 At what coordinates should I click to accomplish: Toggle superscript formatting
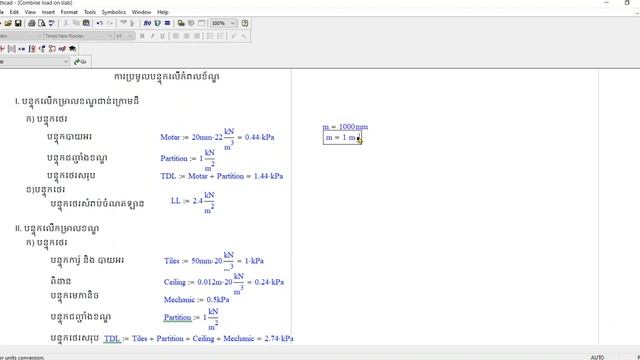tap(234, 36)
